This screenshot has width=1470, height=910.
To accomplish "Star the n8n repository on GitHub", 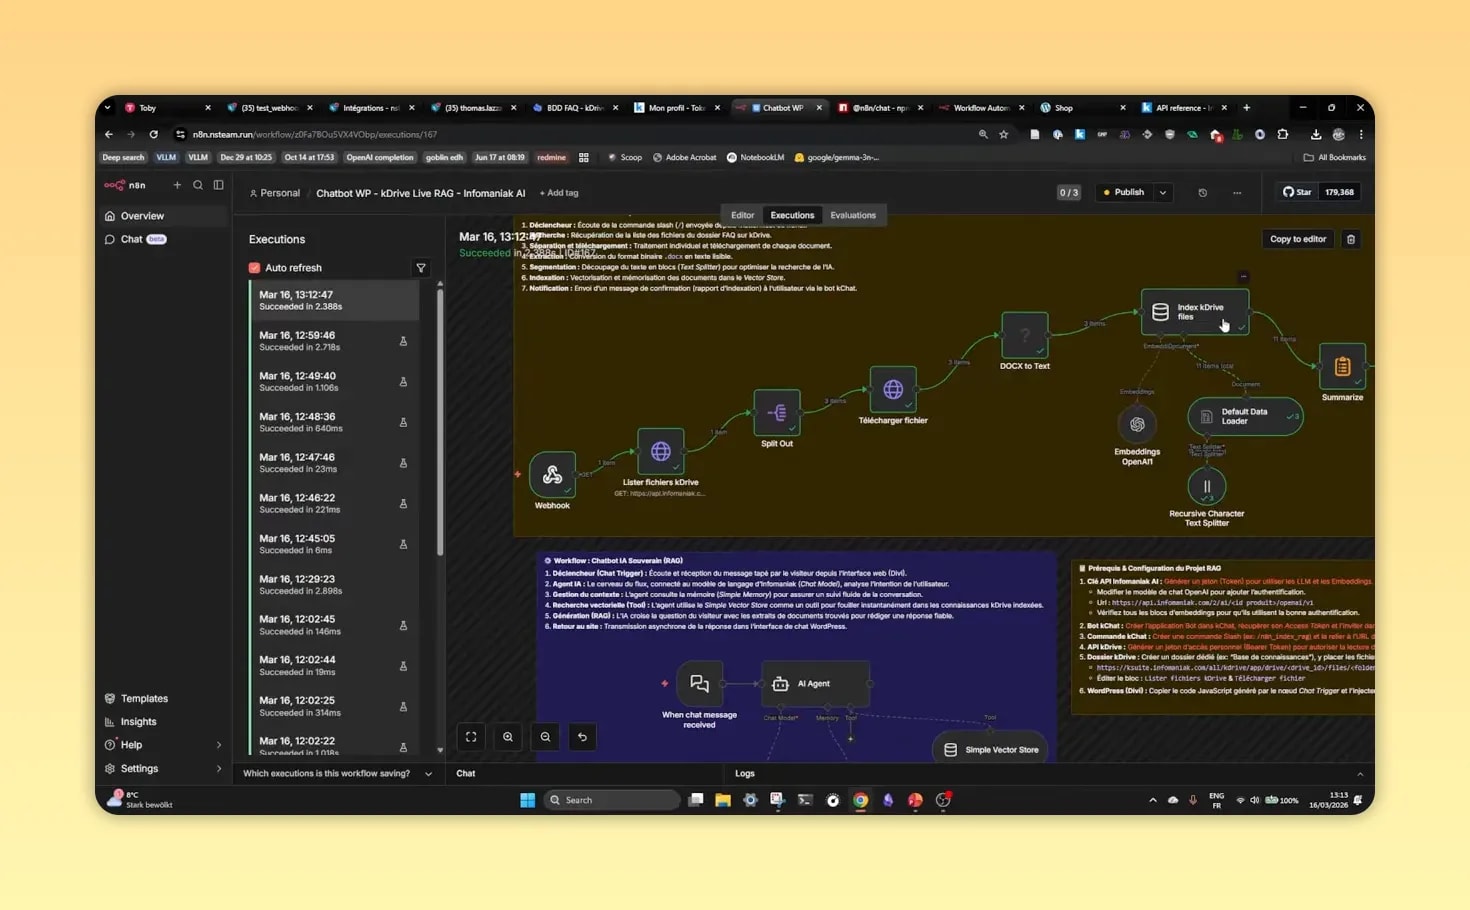I will [1296, 192].
